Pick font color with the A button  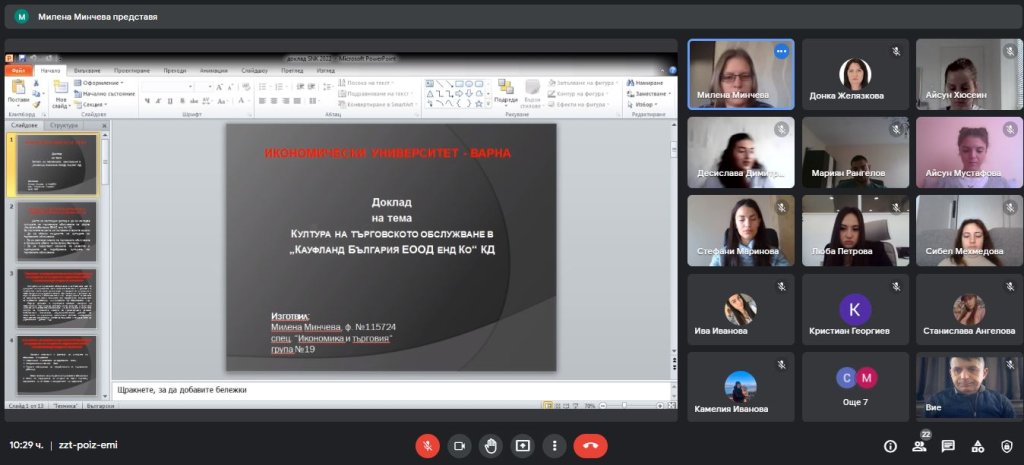[242, 101]
